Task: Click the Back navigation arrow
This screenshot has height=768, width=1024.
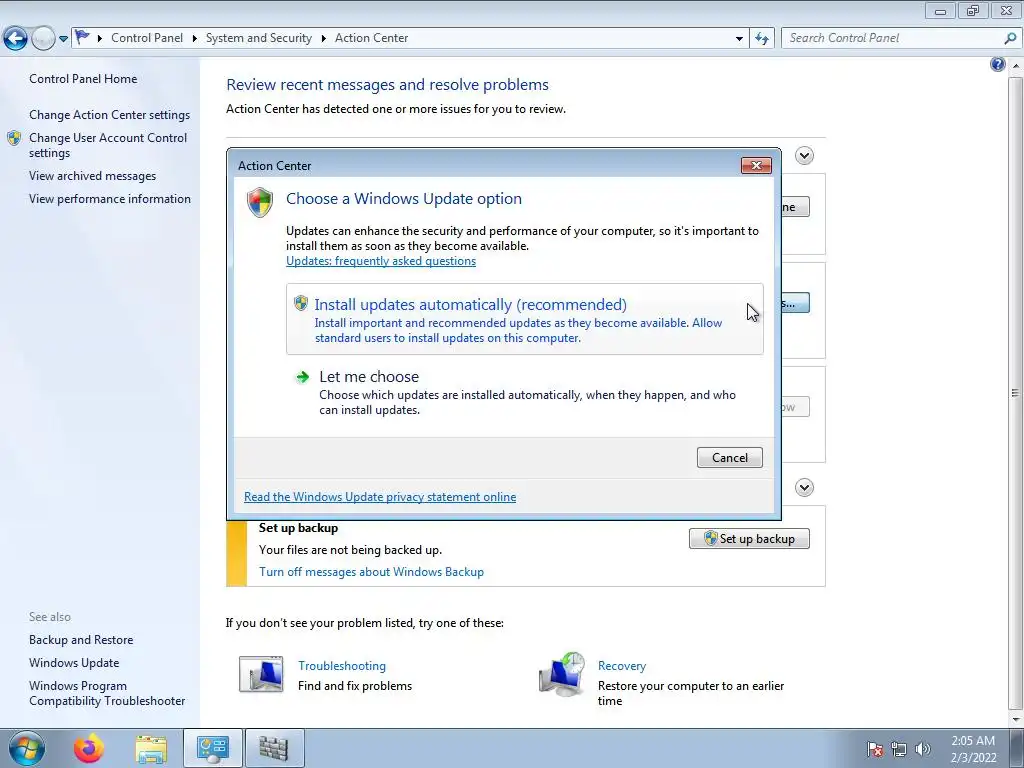Action: [16, 39]
